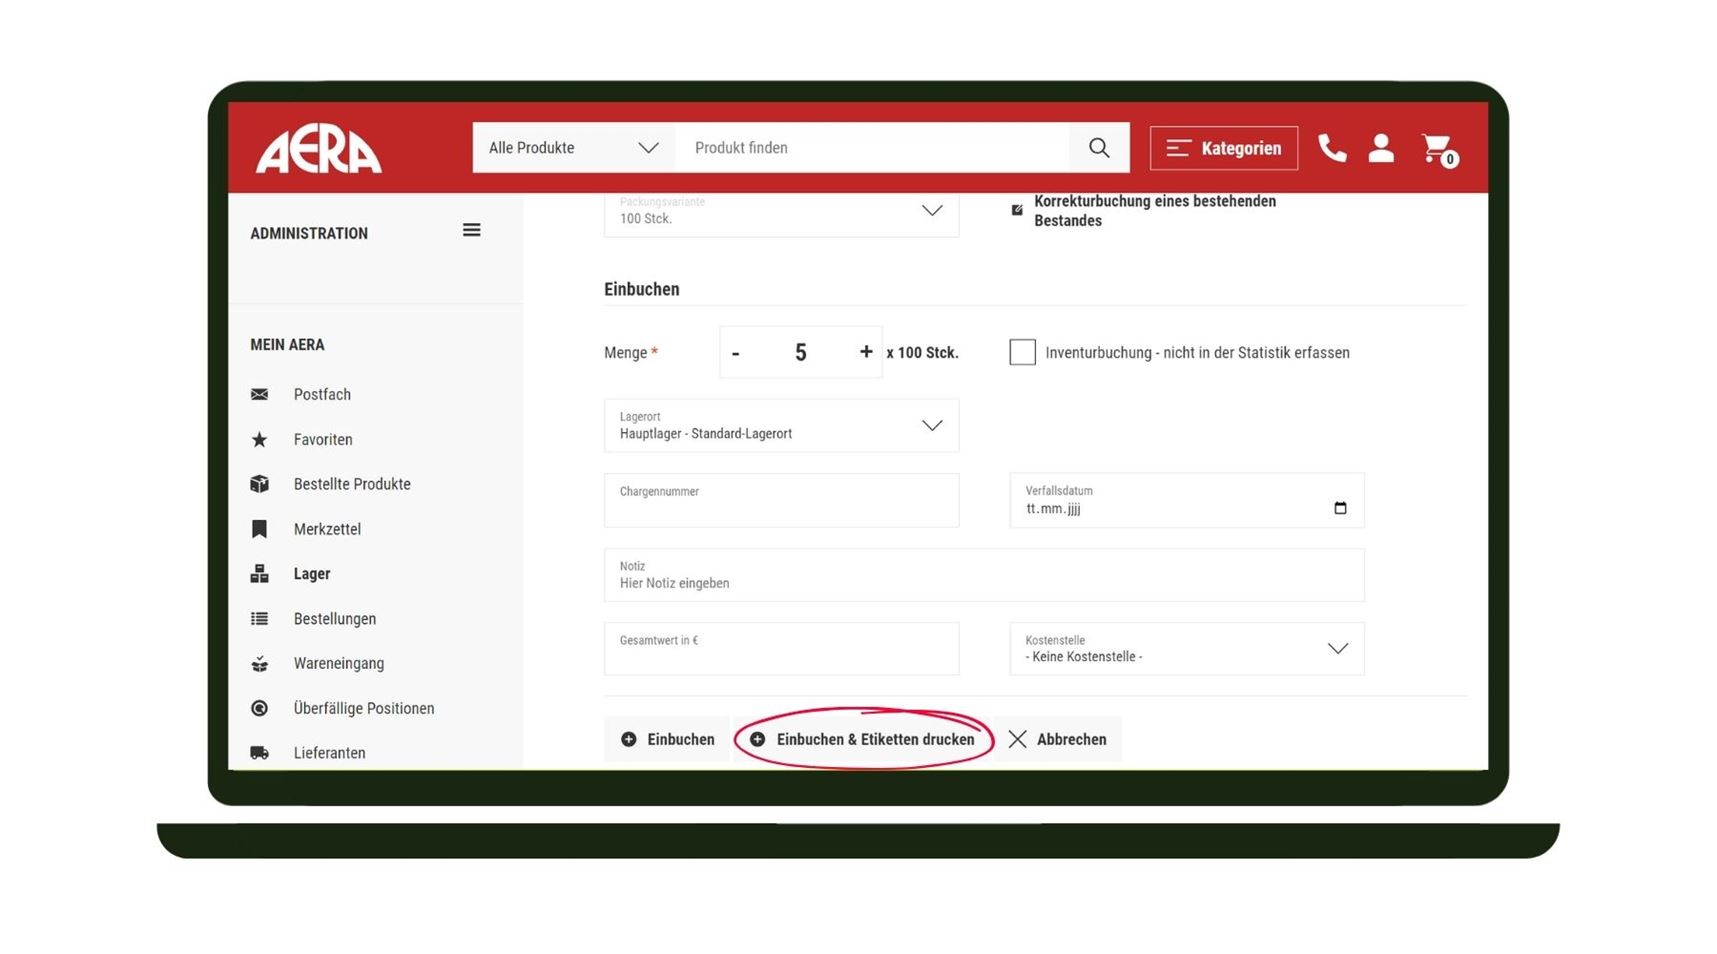Select Bestellungen in the sidebar menu

334,619
